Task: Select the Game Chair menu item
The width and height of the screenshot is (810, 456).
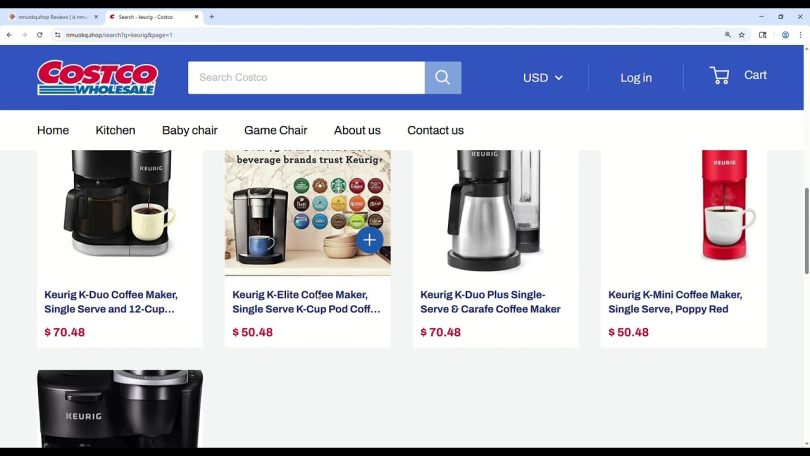Action: click(275, 130)
